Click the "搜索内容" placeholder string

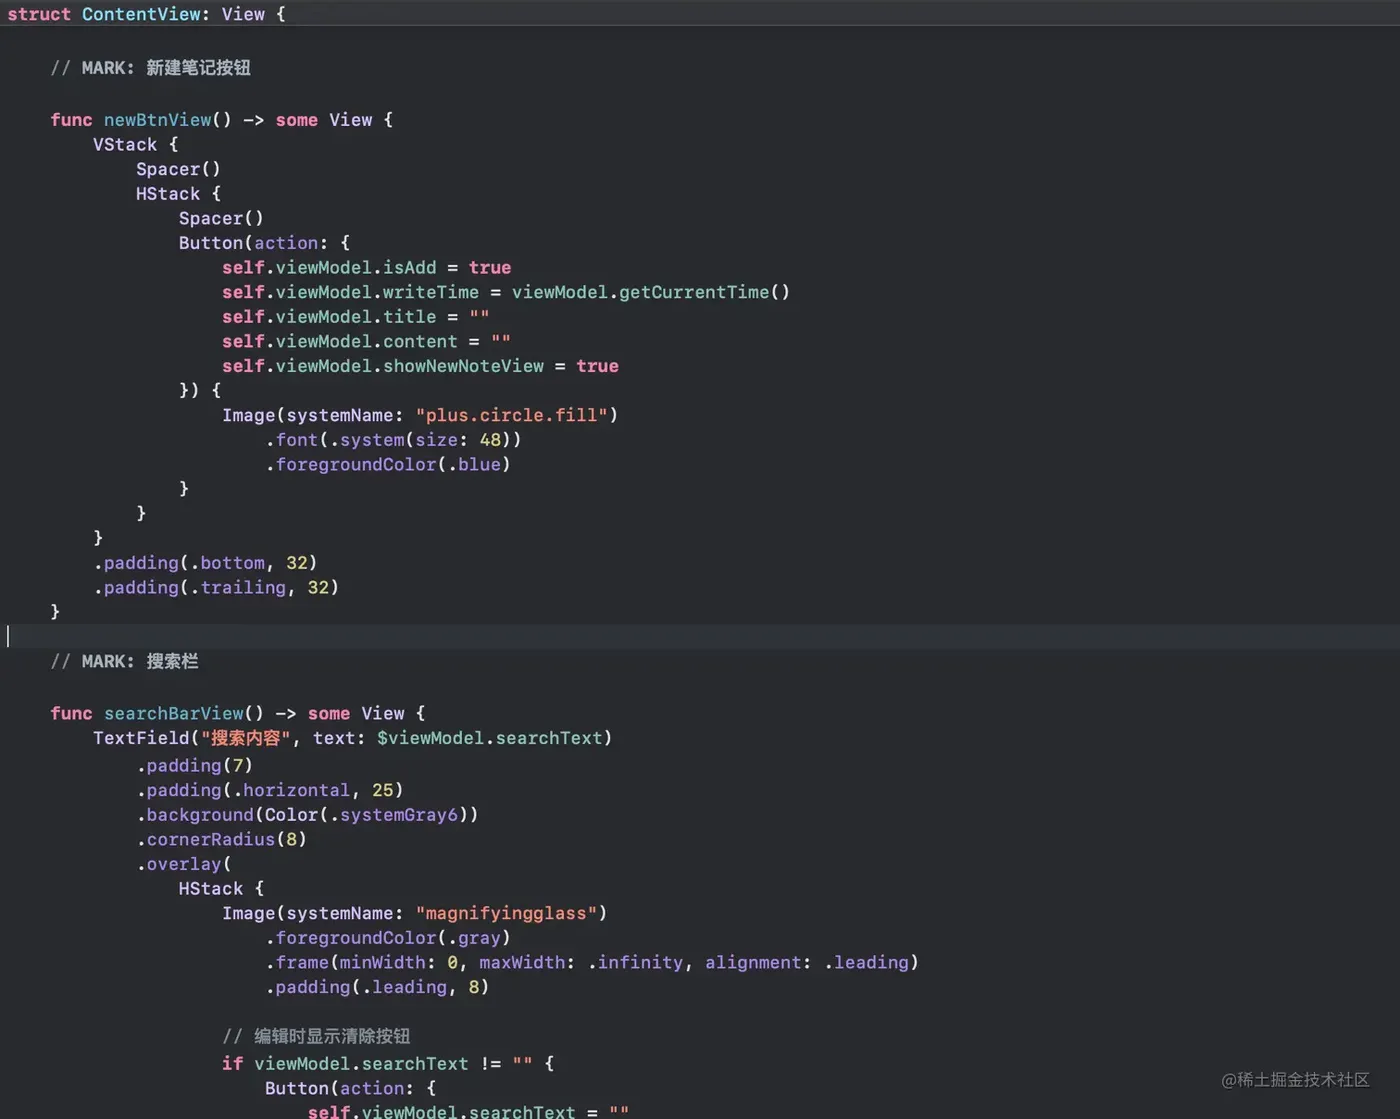(x=245, y=738)
